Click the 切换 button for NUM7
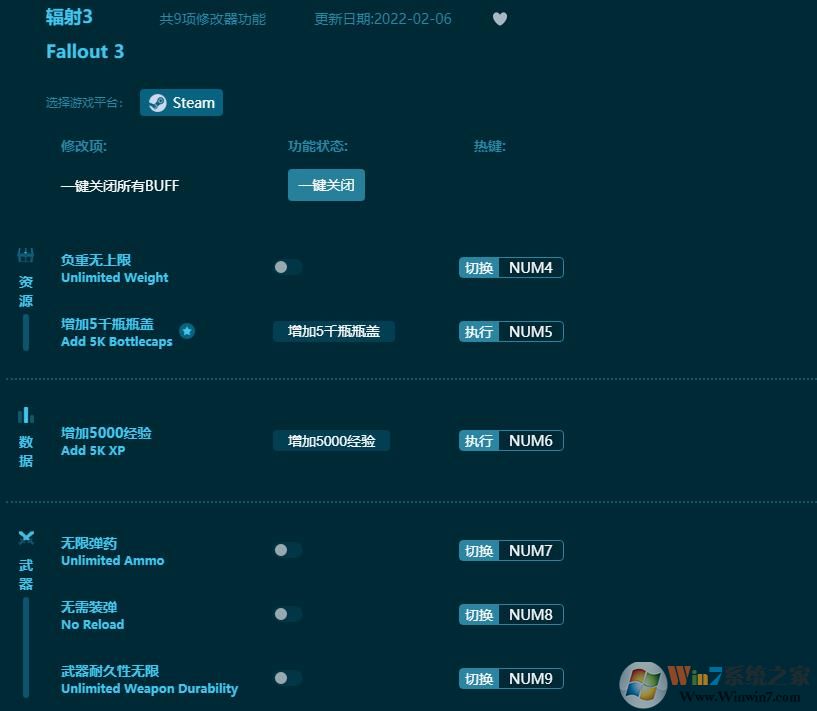The width and height of the screenshot is (817, 711). pyautogui.click(x=479, y=551)
